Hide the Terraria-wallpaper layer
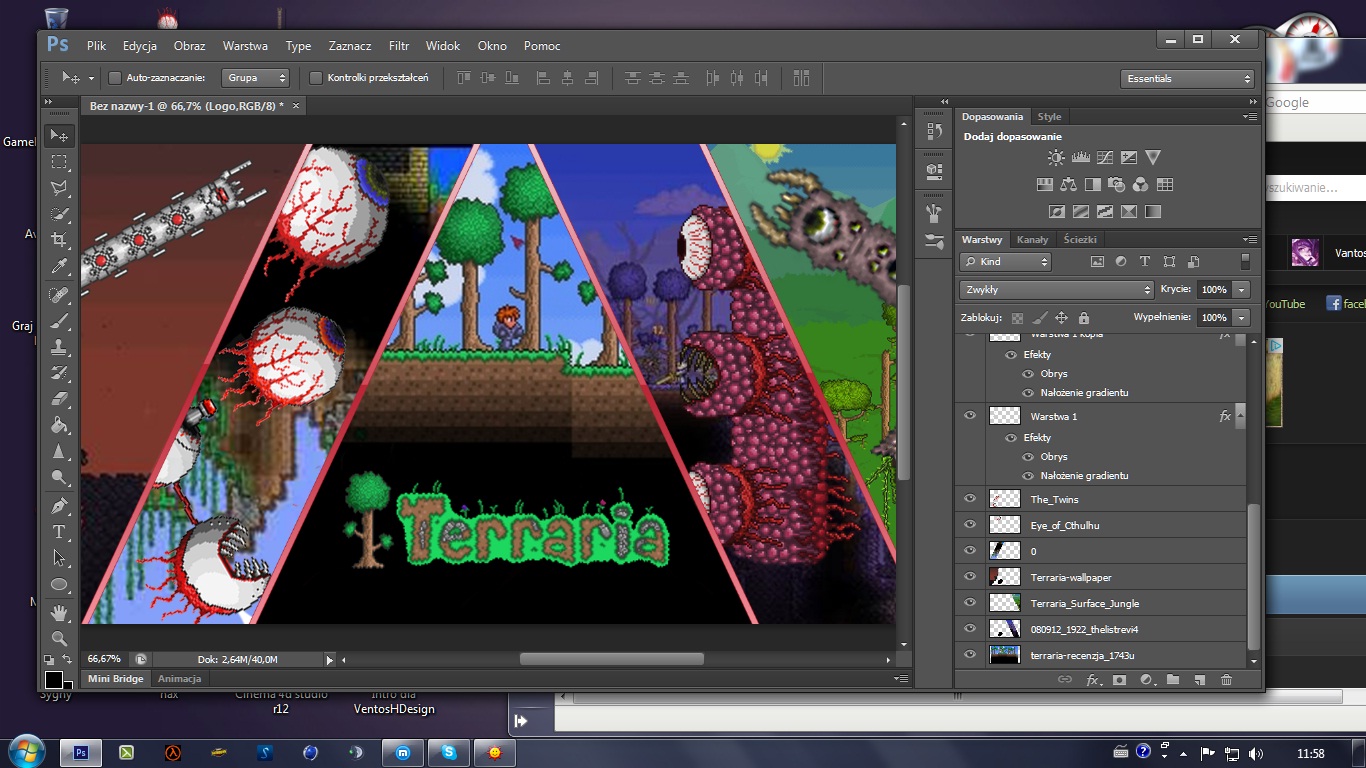Viewport: 1366px width, 768px height. point(969,577)
